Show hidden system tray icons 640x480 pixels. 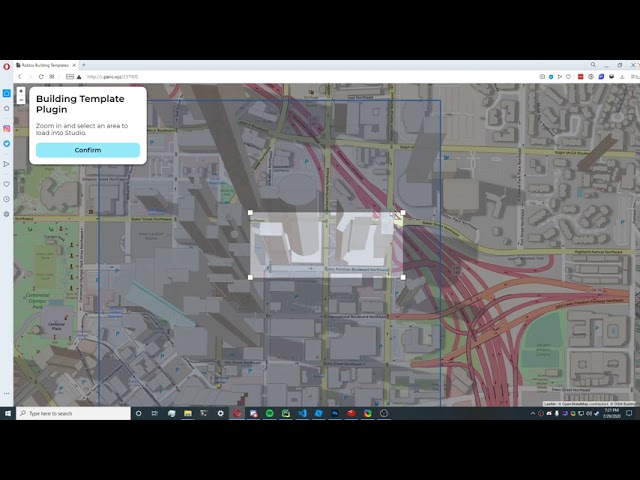533,413
